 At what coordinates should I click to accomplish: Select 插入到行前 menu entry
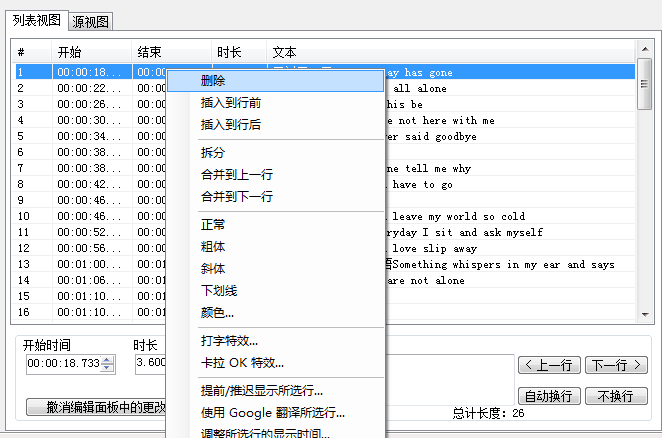click(275, 103)
